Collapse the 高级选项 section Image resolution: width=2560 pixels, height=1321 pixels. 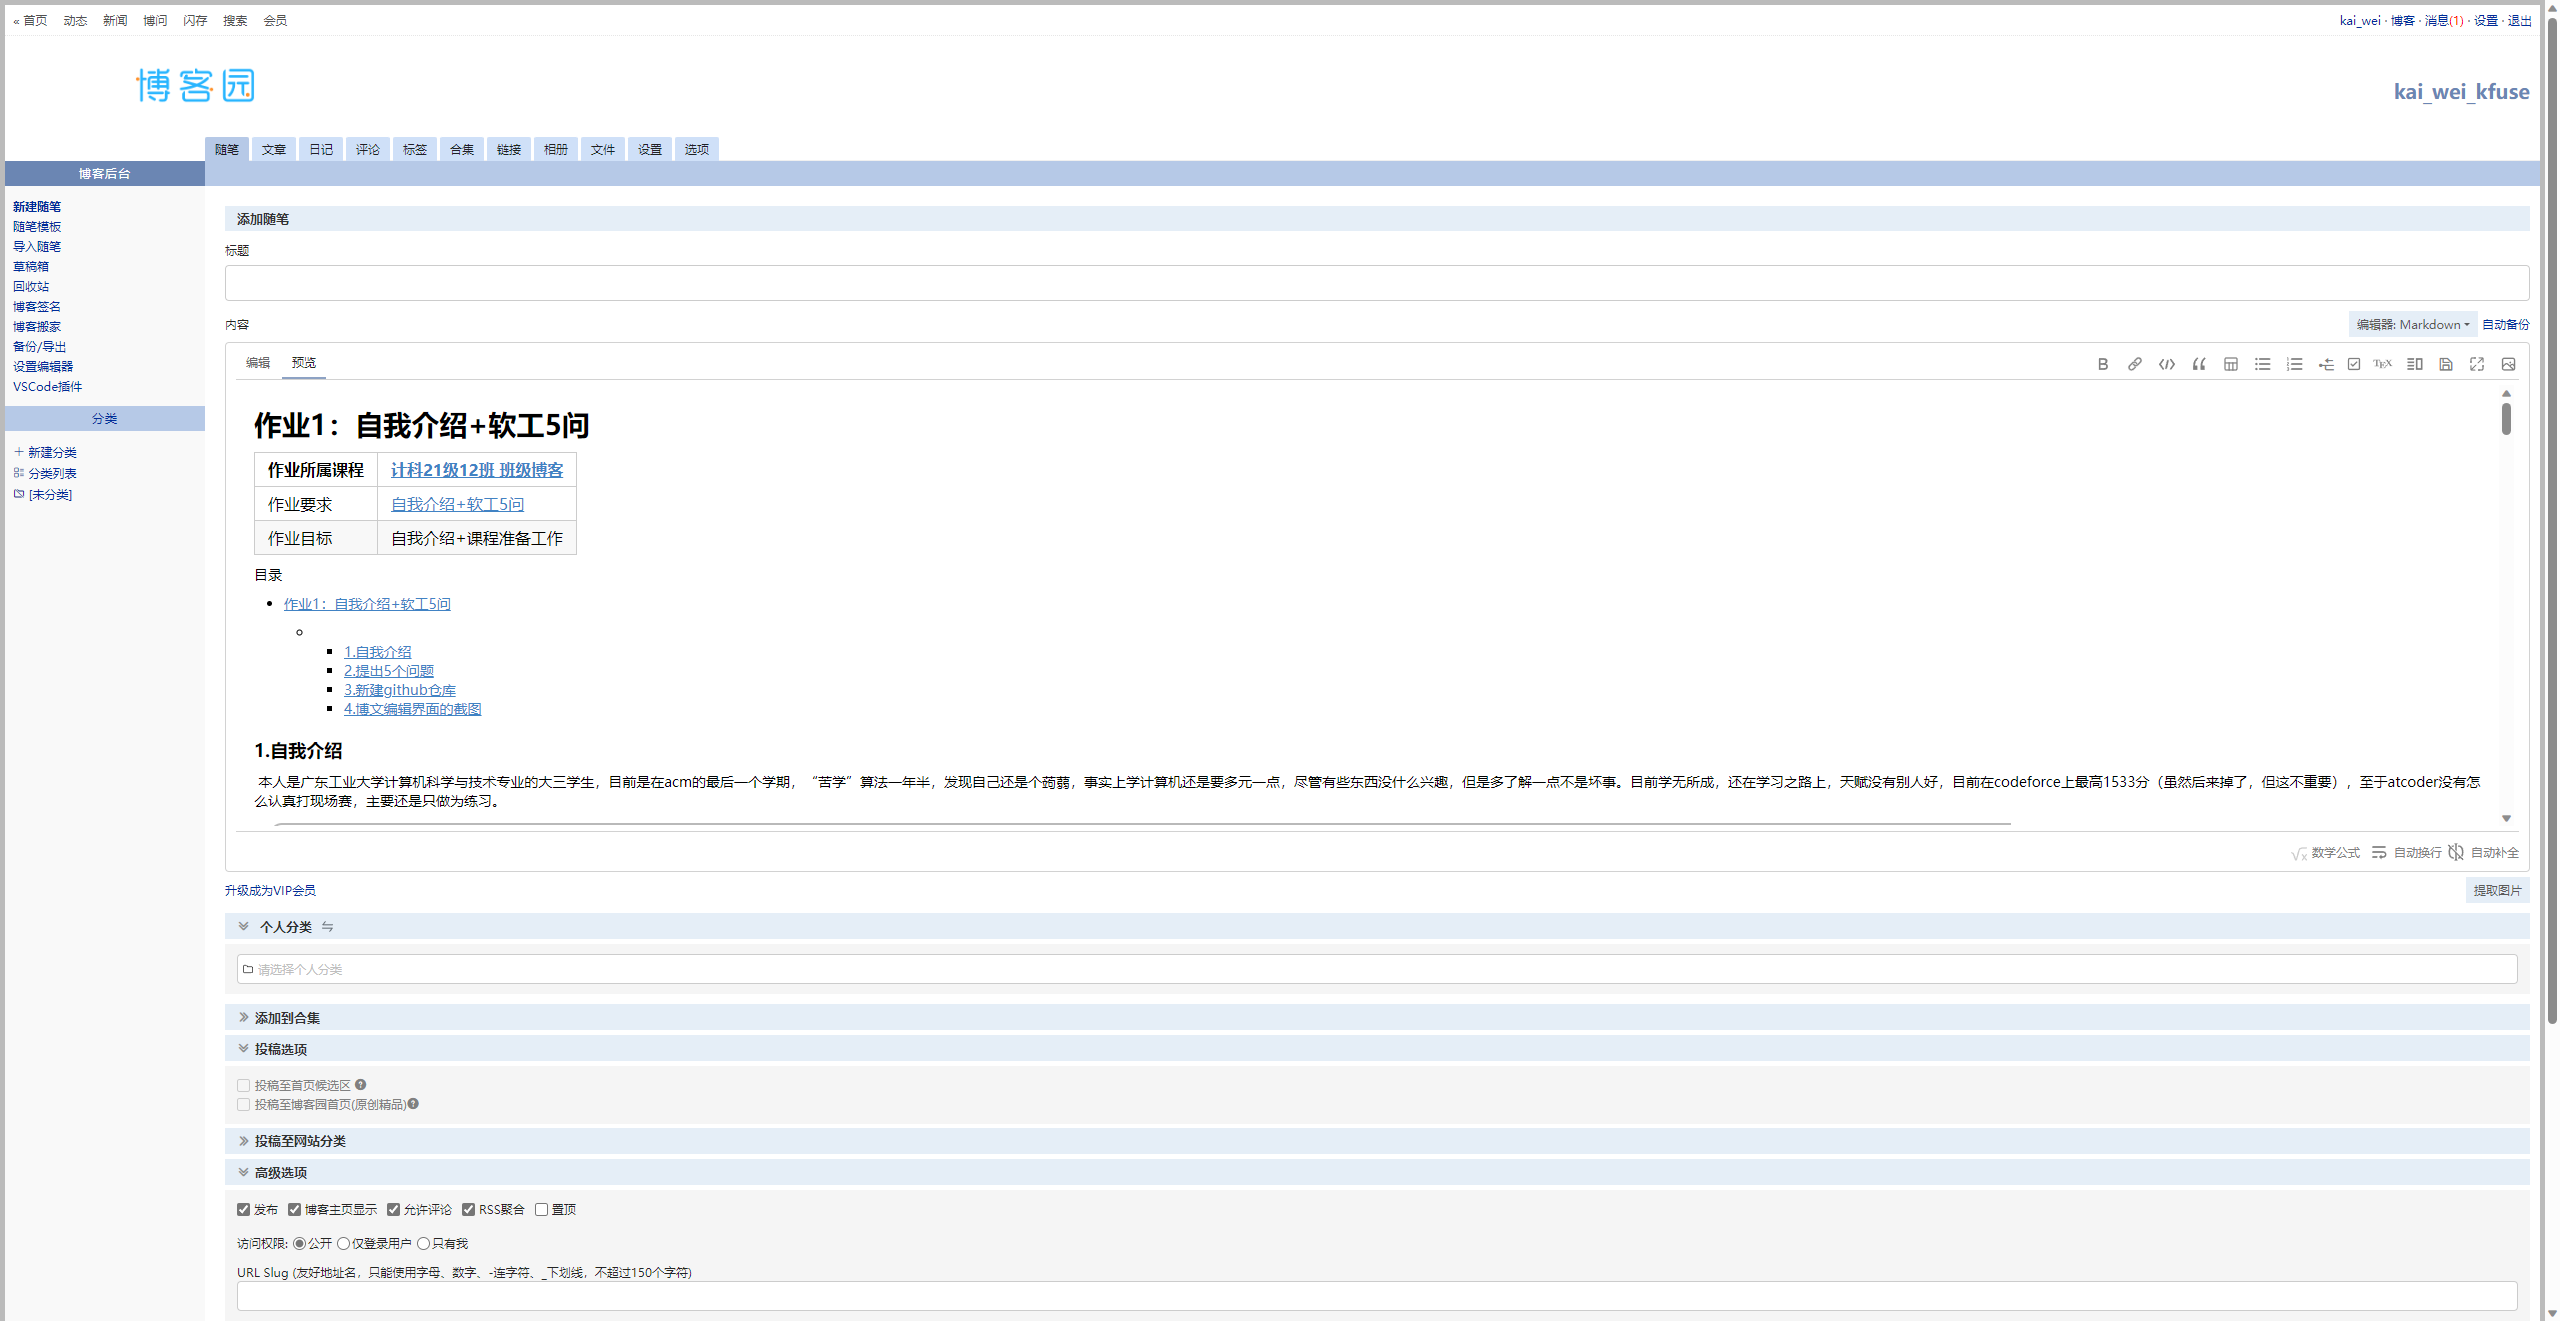243,1173
